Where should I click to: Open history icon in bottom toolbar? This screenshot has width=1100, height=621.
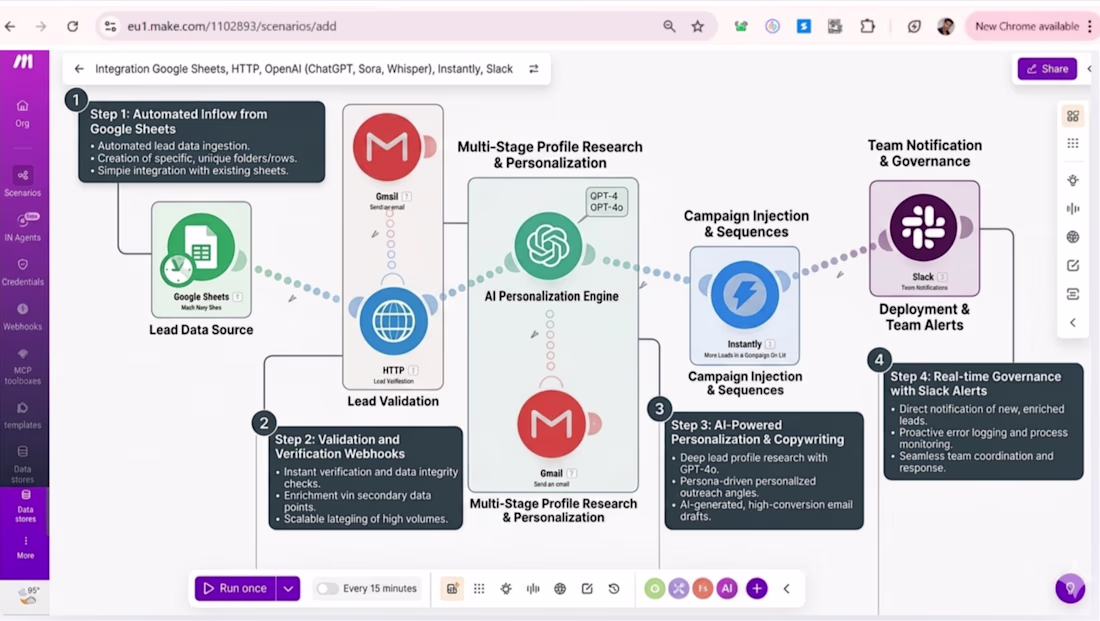coord(614,589)
